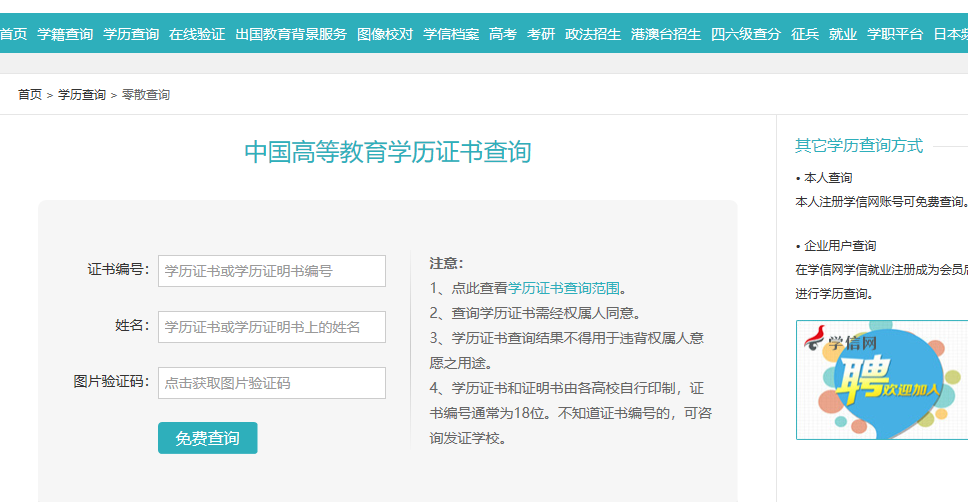The image size is (968, 502).
Task: Open the 学历证书查询范围 link
Action: [x=564, y=288]
